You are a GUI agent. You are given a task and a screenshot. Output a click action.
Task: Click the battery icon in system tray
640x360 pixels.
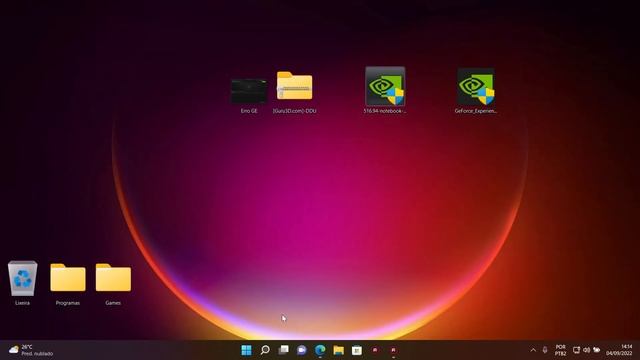pos(597,350)
